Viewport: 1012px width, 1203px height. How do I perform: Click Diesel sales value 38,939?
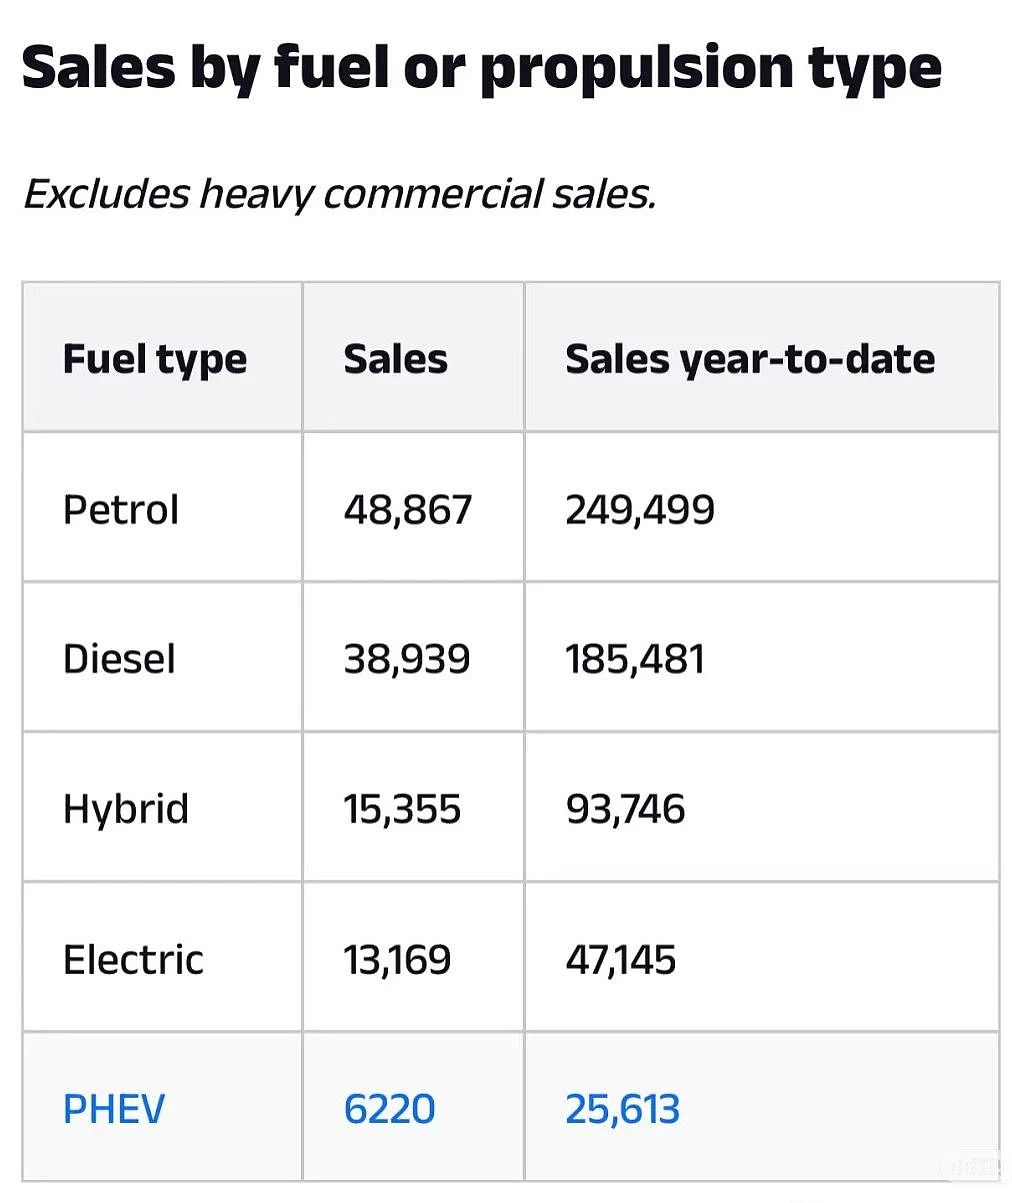[406, 659]
